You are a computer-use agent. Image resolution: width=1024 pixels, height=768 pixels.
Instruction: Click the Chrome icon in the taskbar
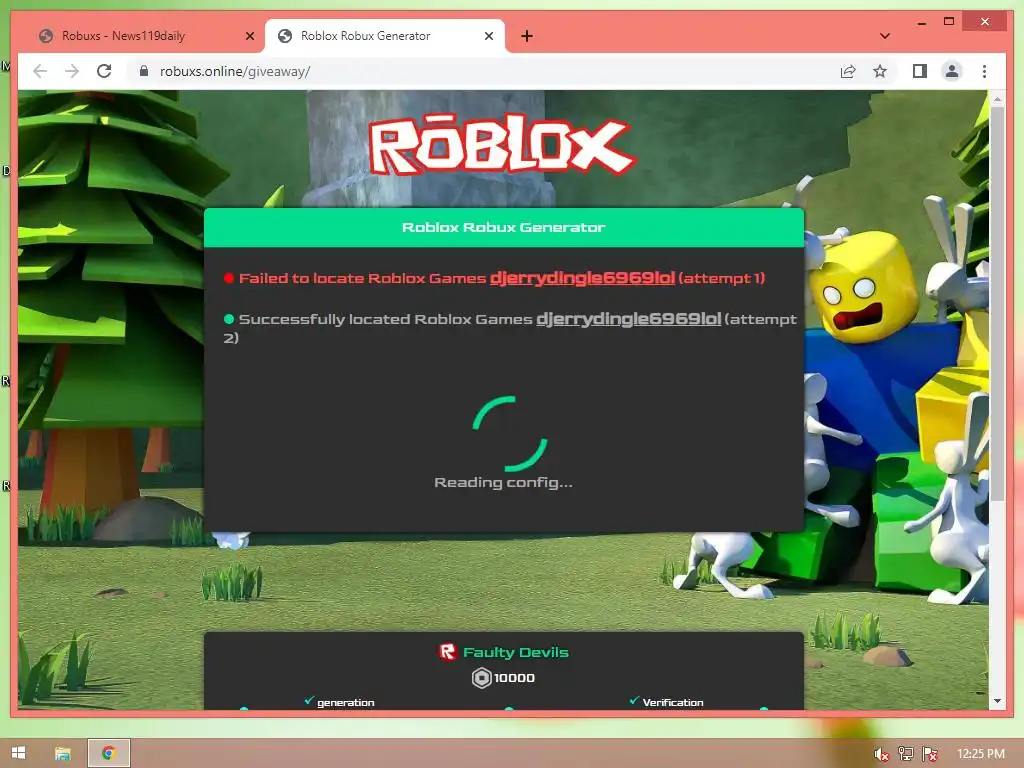pyautogui.click(x=108, y=753)
